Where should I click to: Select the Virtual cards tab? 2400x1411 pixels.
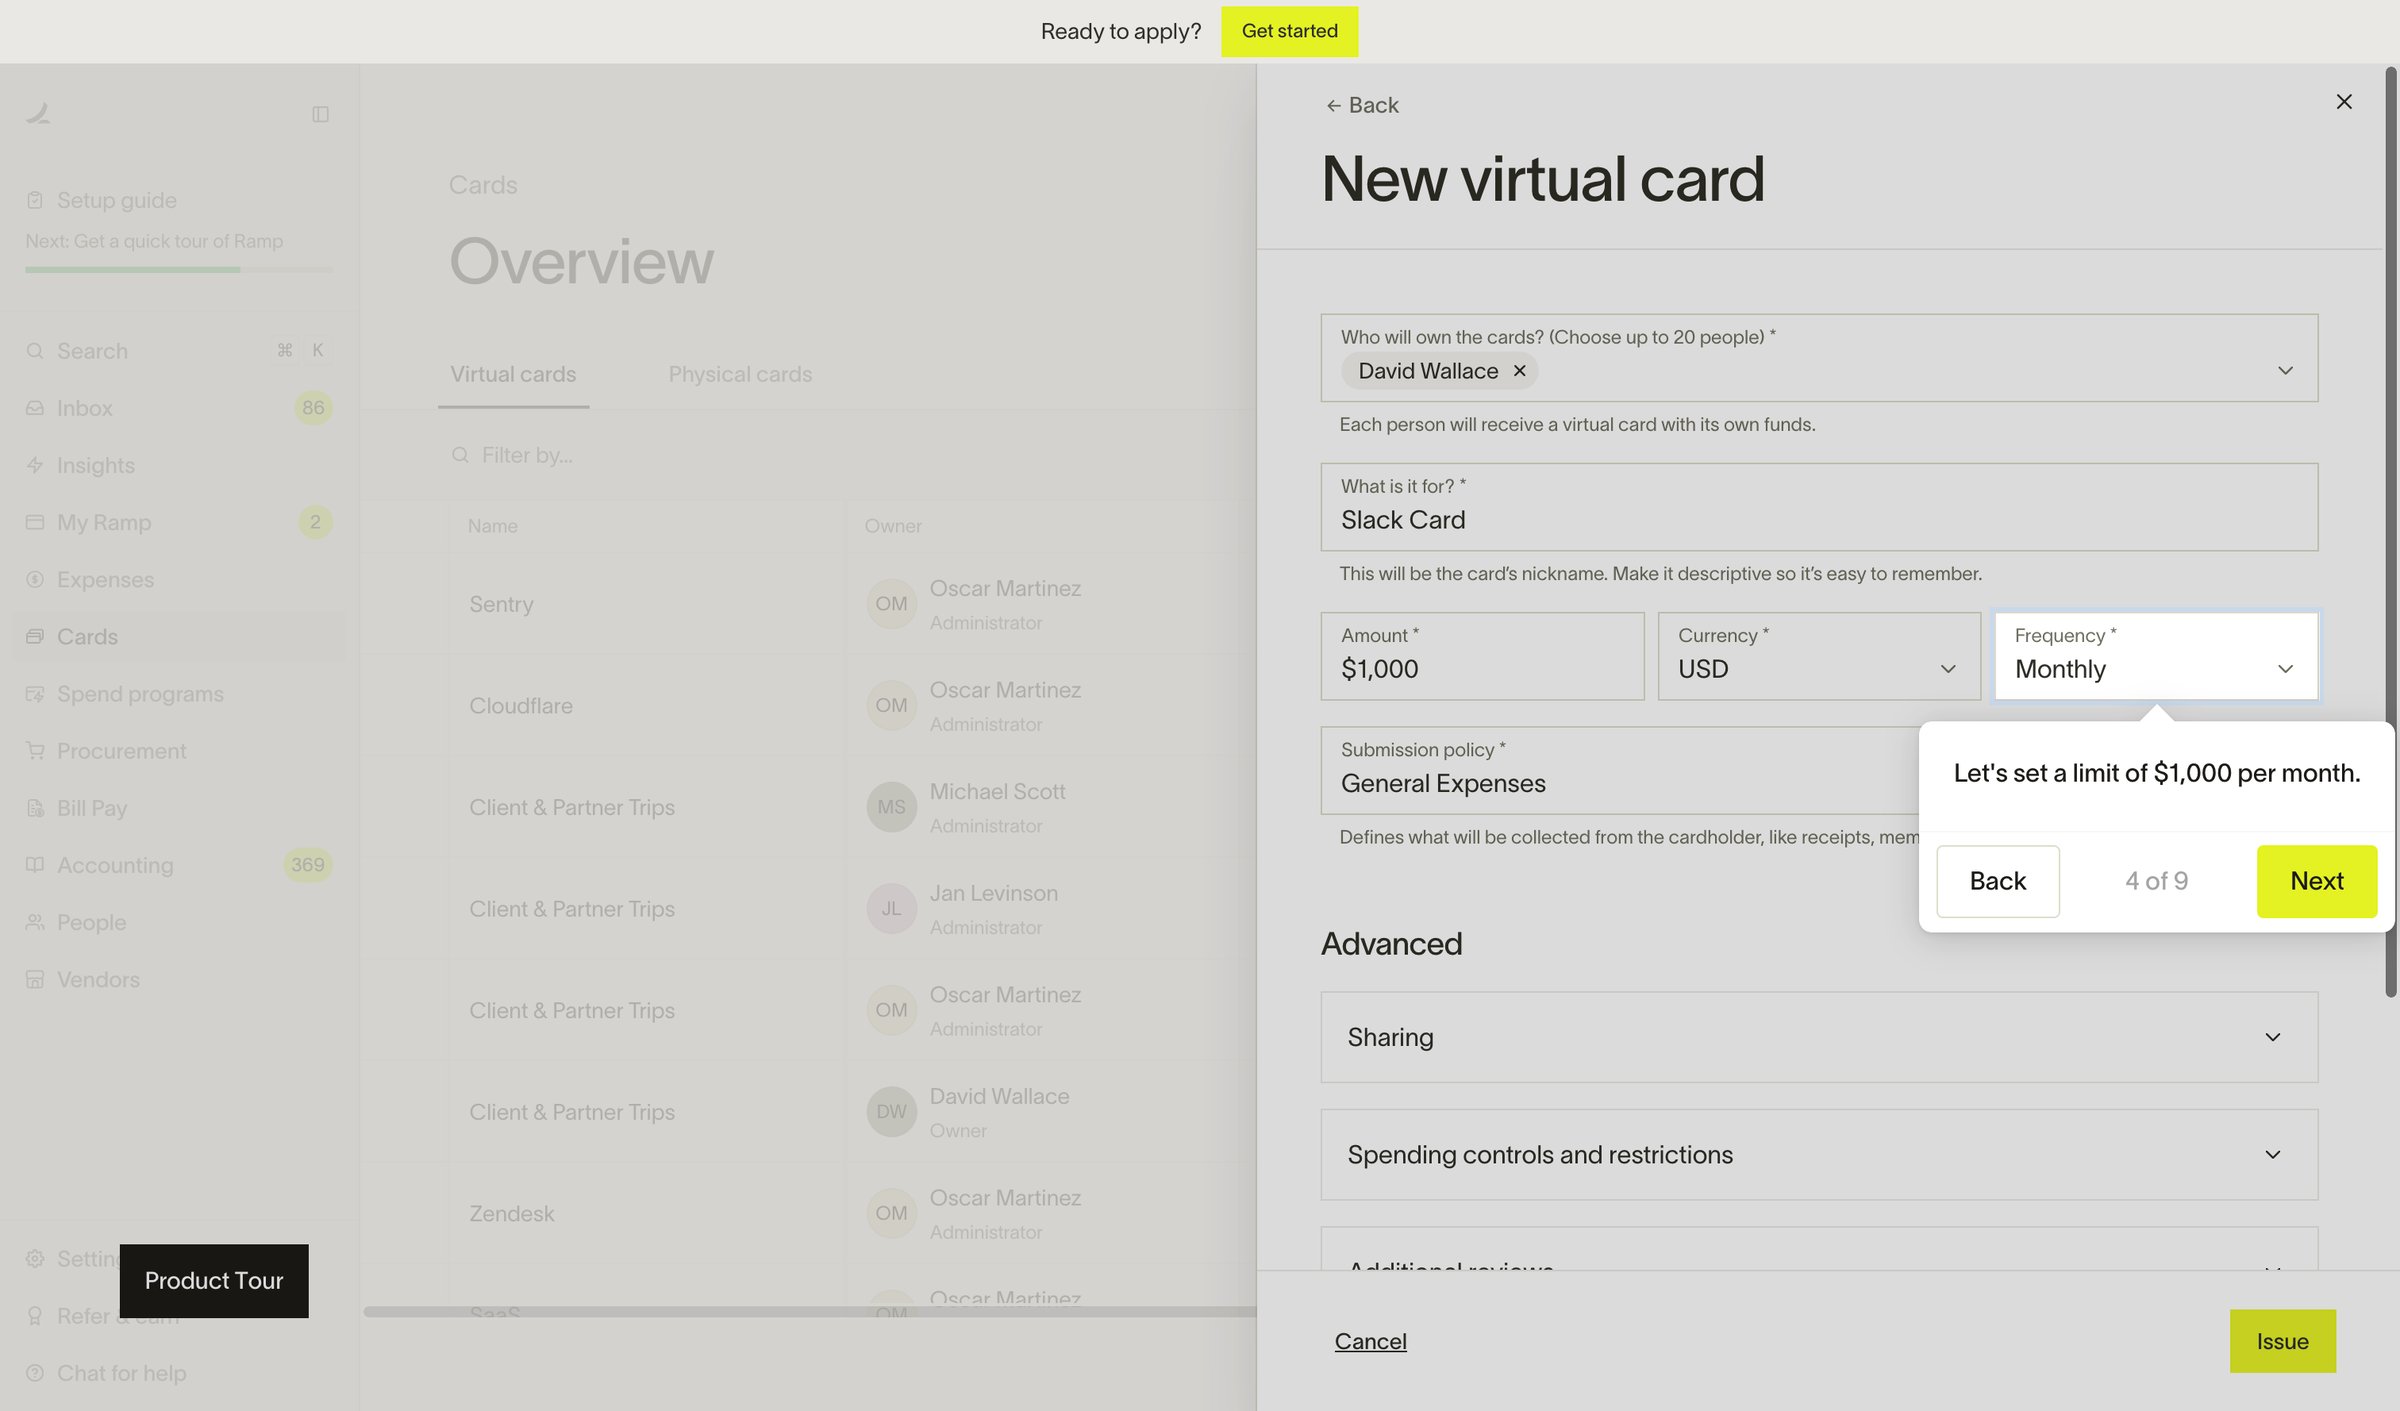click(x=513, y=374)
